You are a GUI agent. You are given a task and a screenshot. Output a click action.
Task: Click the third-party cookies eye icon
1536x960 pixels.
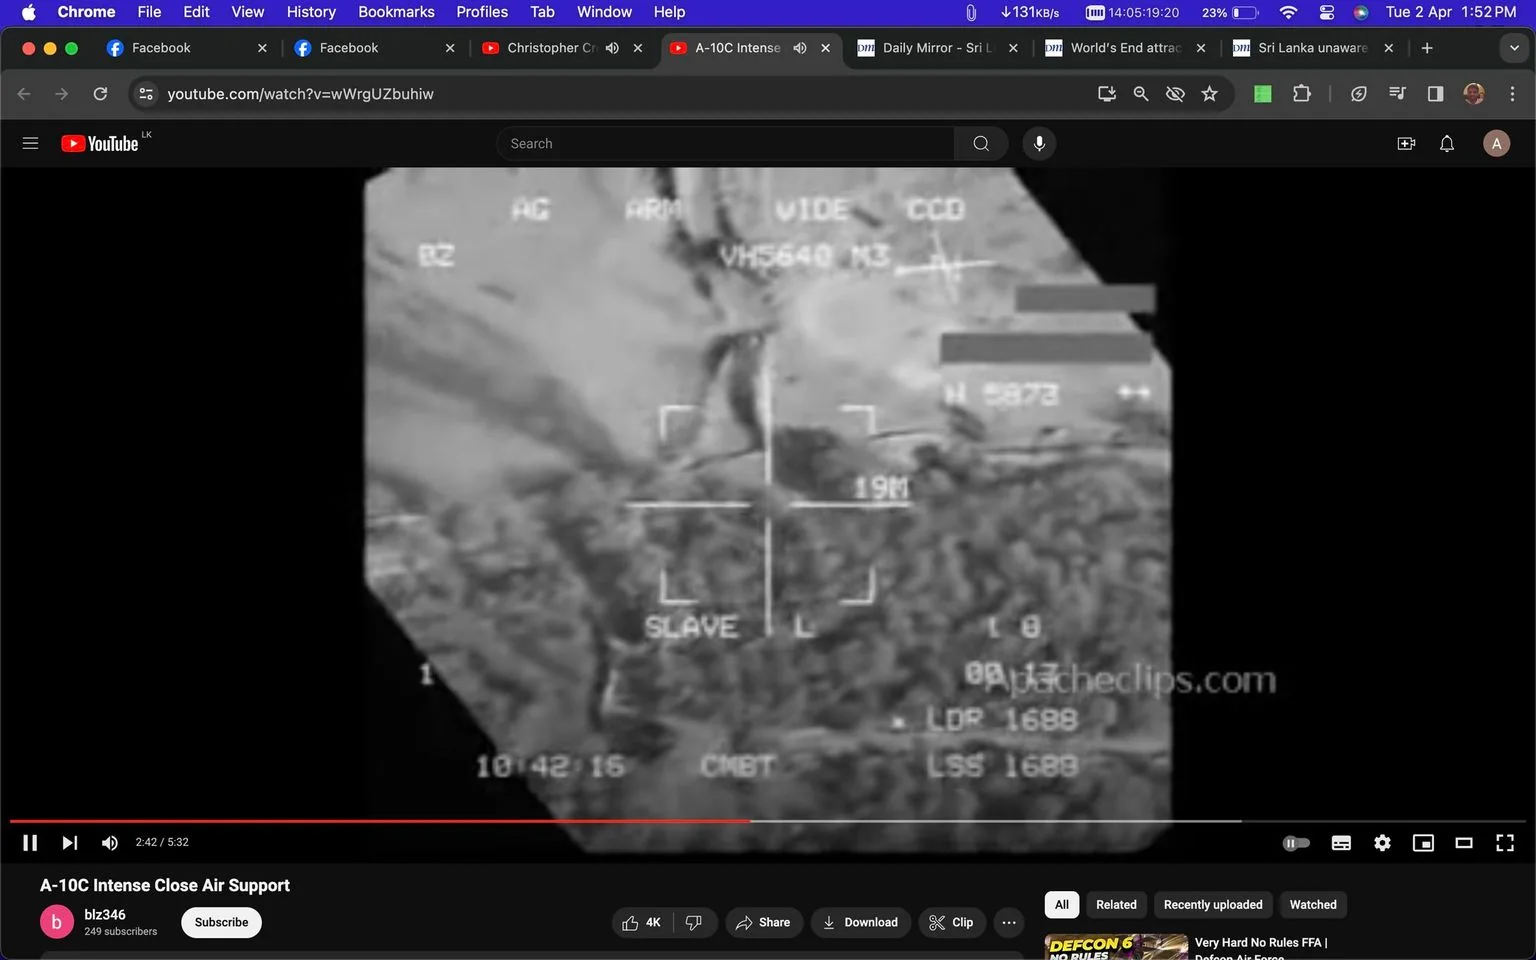[x=1175, y=94]
